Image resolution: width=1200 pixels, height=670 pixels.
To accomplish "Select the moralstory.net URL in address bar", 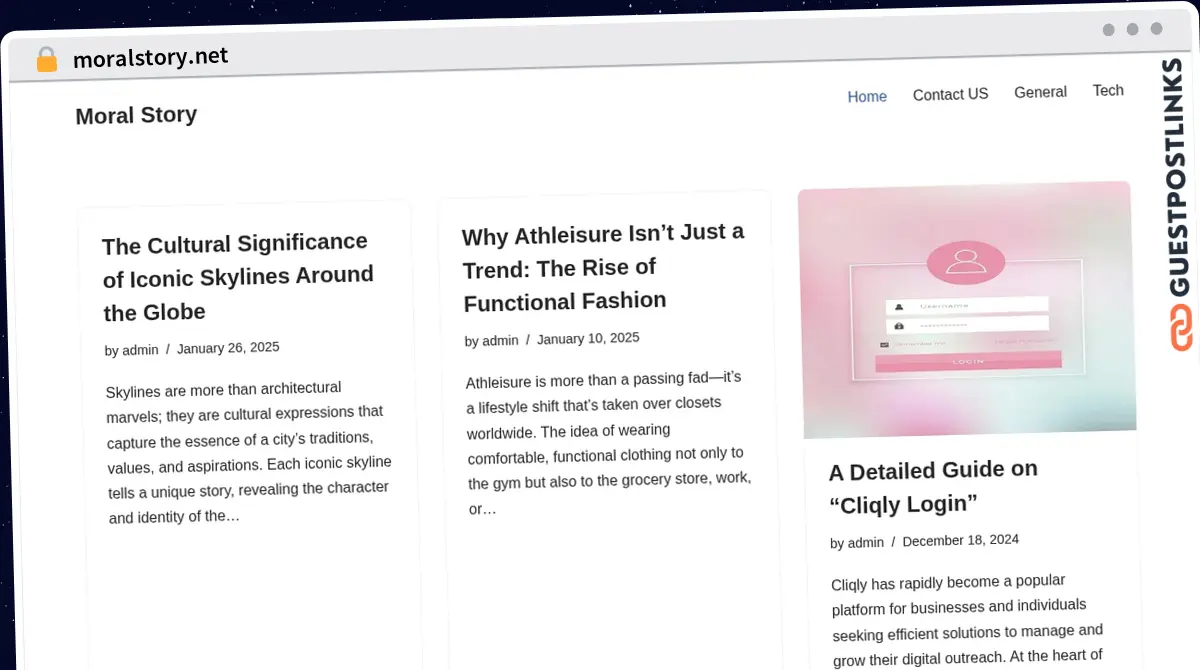I will 150,58.
